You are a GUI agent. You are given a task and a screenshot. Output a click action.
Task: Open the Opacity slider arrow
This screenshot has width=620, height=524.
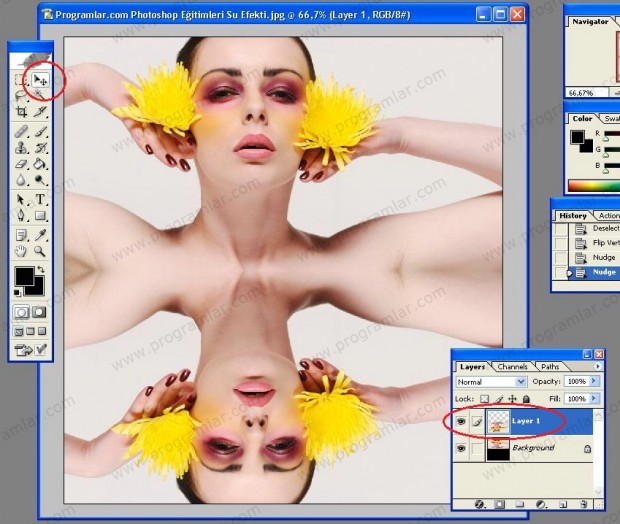click(x=594, y=381)
